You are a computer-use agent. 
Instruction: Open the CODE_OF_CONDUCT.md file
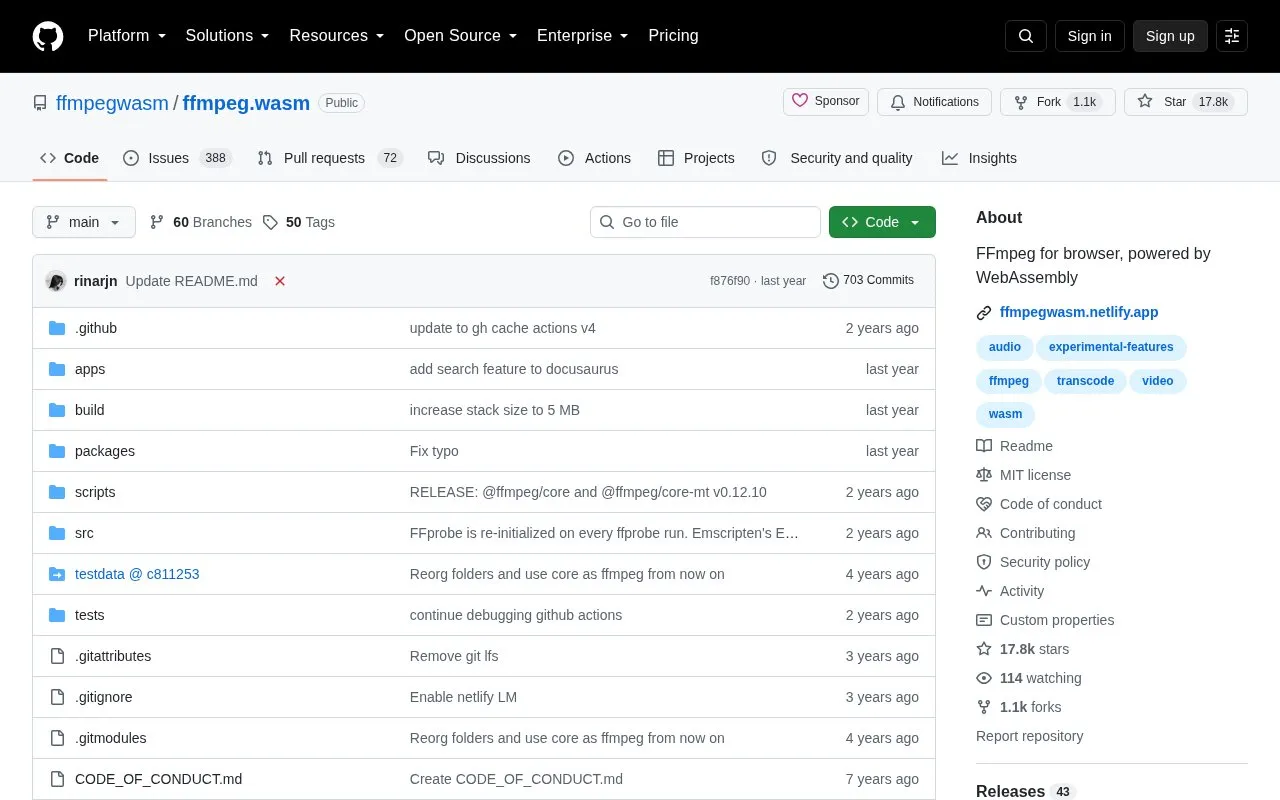tap(158, 779)
